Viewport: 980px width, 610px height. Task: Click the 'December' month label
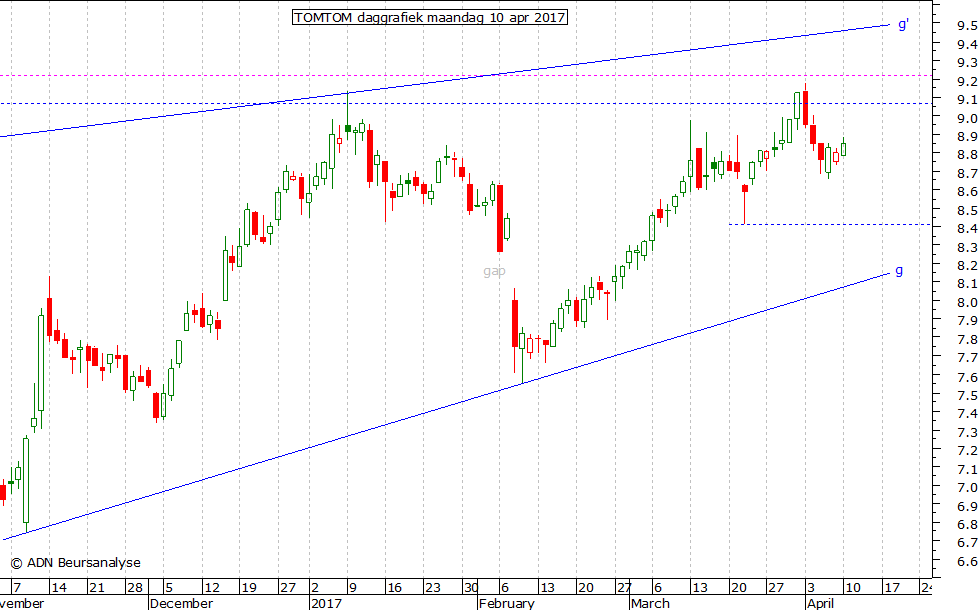point(181,603)
